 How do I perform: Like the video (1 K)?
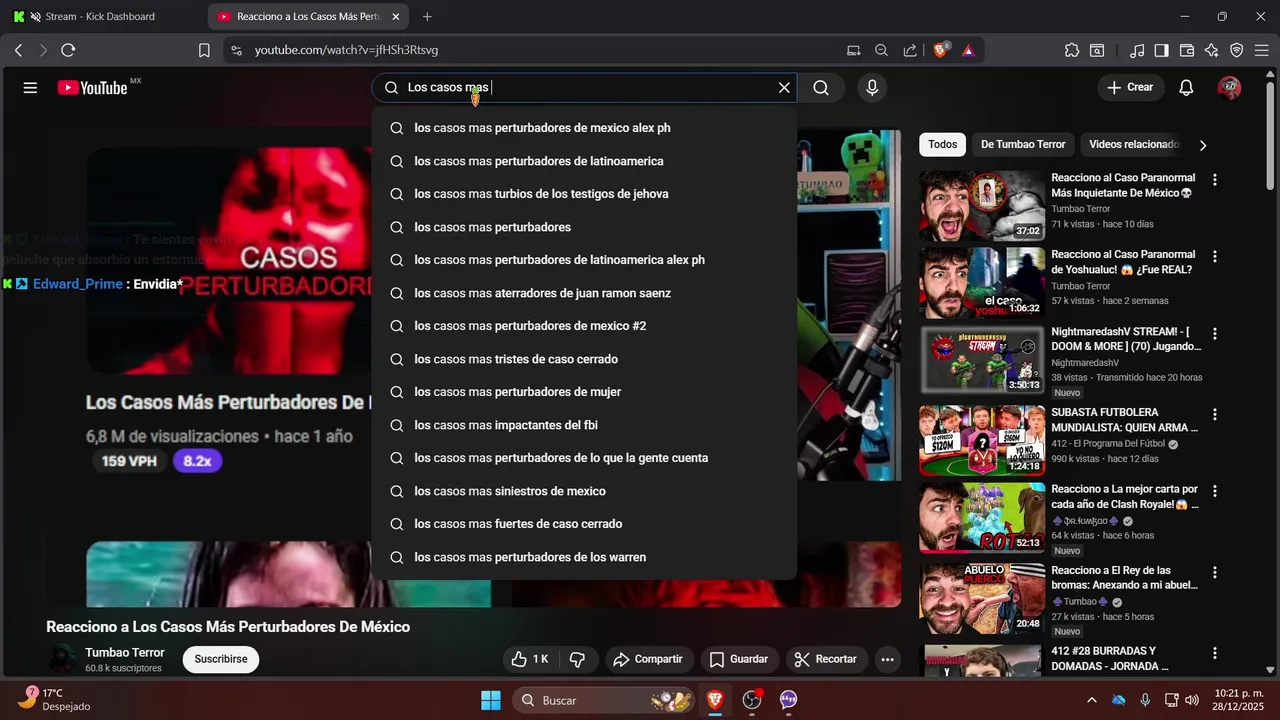pyautogui.click(x=530, y=659)
